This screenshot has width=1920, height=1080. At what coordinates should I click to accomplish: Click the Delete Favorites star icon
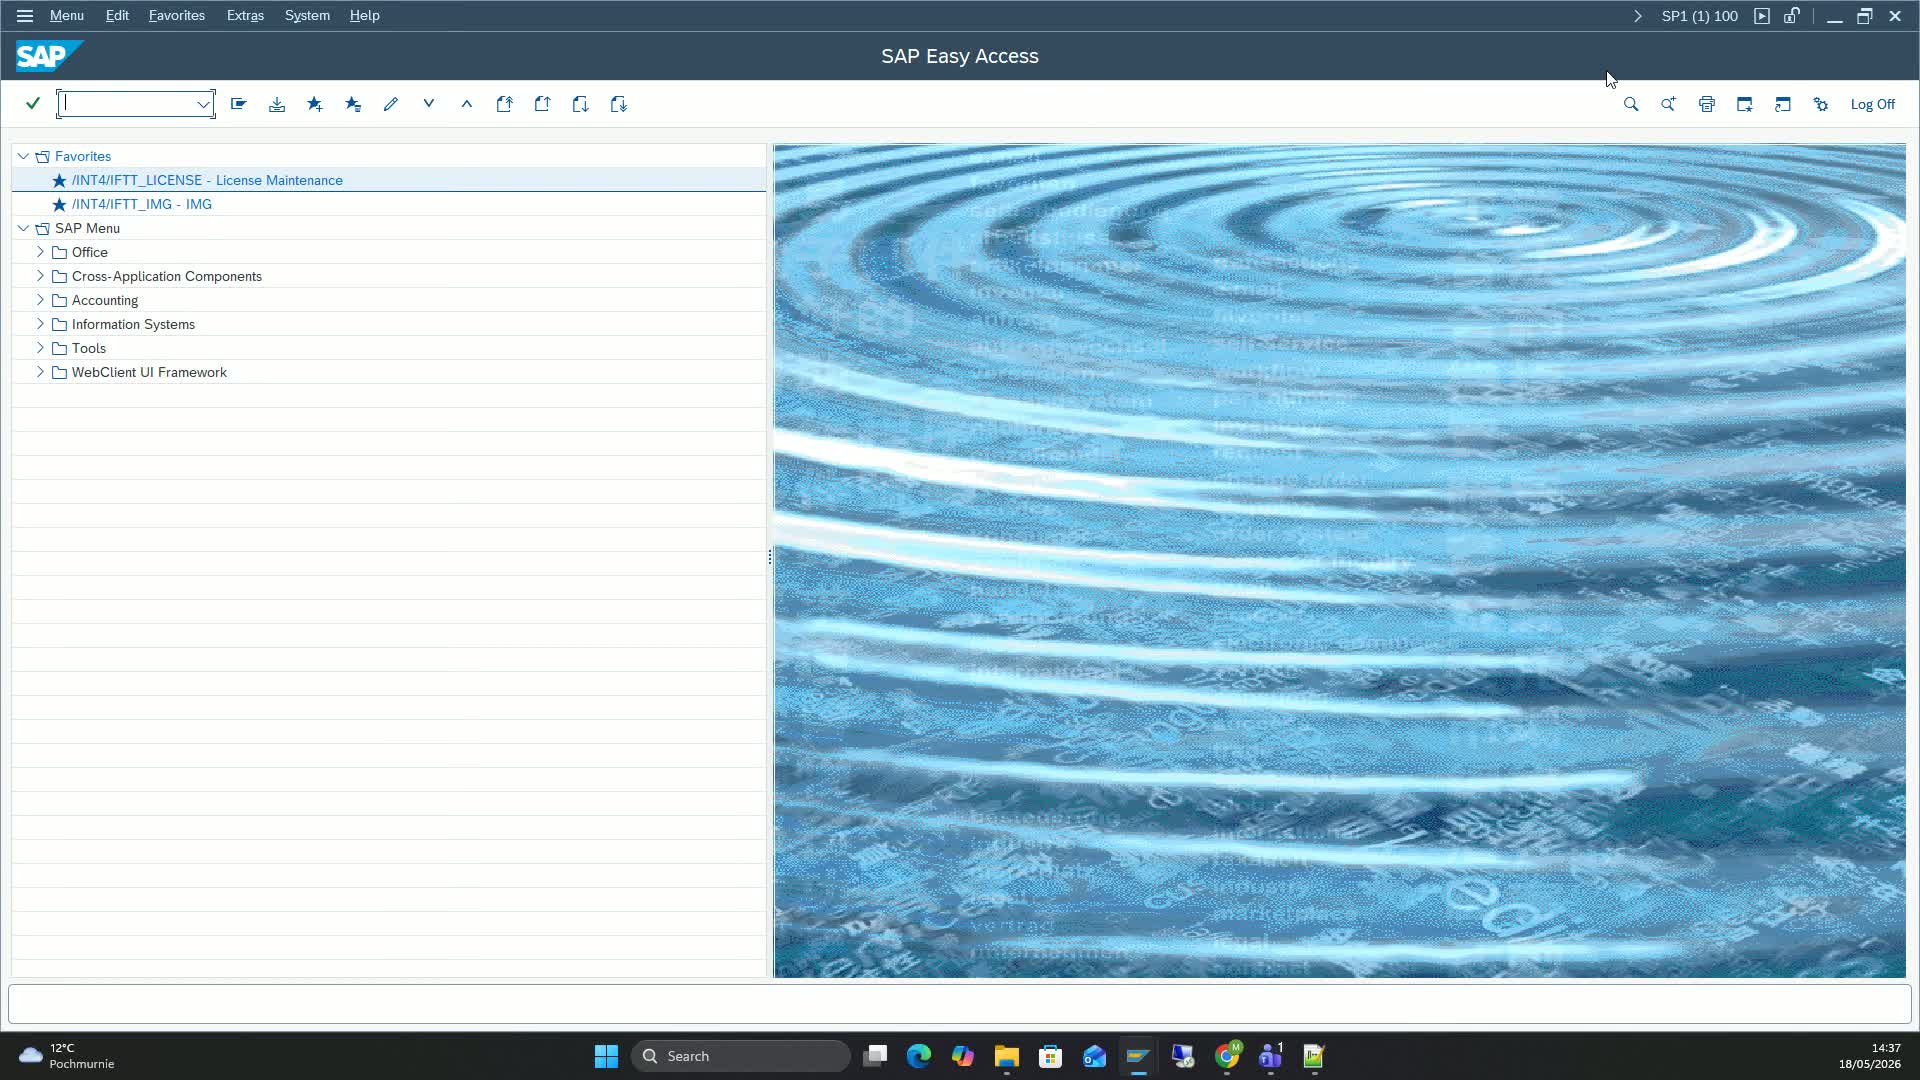click(353, 104)
